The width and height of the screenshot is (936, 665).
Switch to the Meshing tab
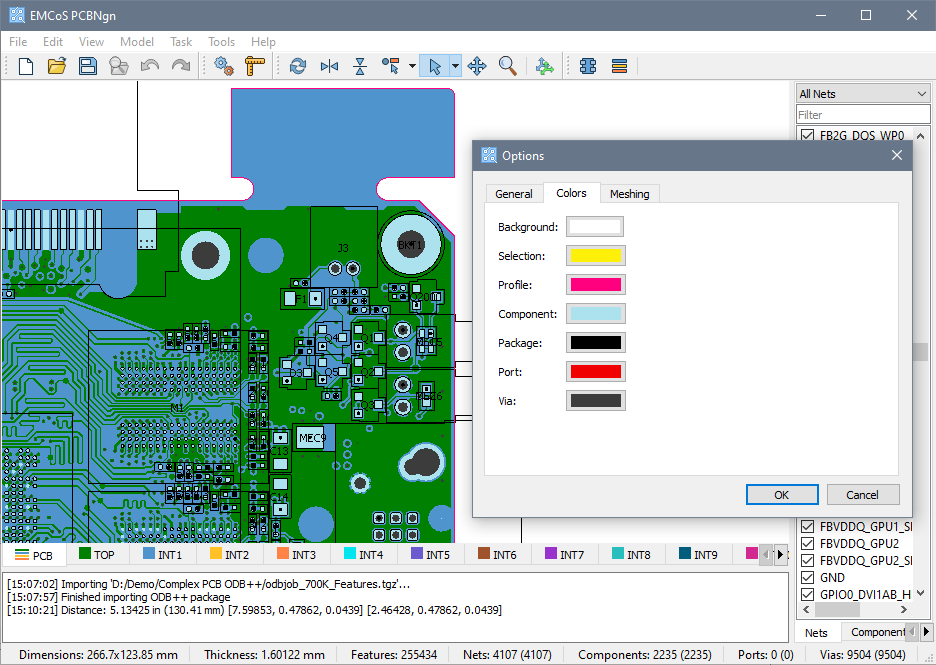pyautogui.click(x=629, y=194)
